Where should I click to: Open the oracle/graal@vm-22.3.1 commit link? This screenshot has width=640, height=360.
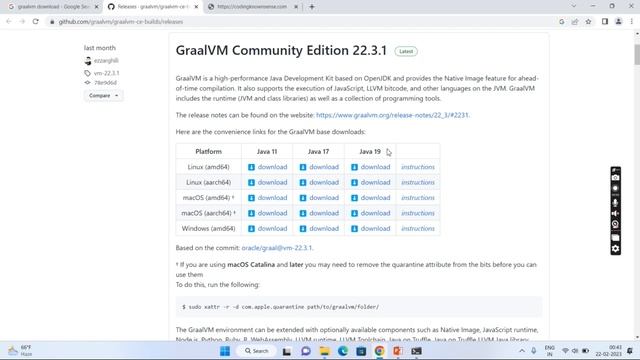point(277,248)
